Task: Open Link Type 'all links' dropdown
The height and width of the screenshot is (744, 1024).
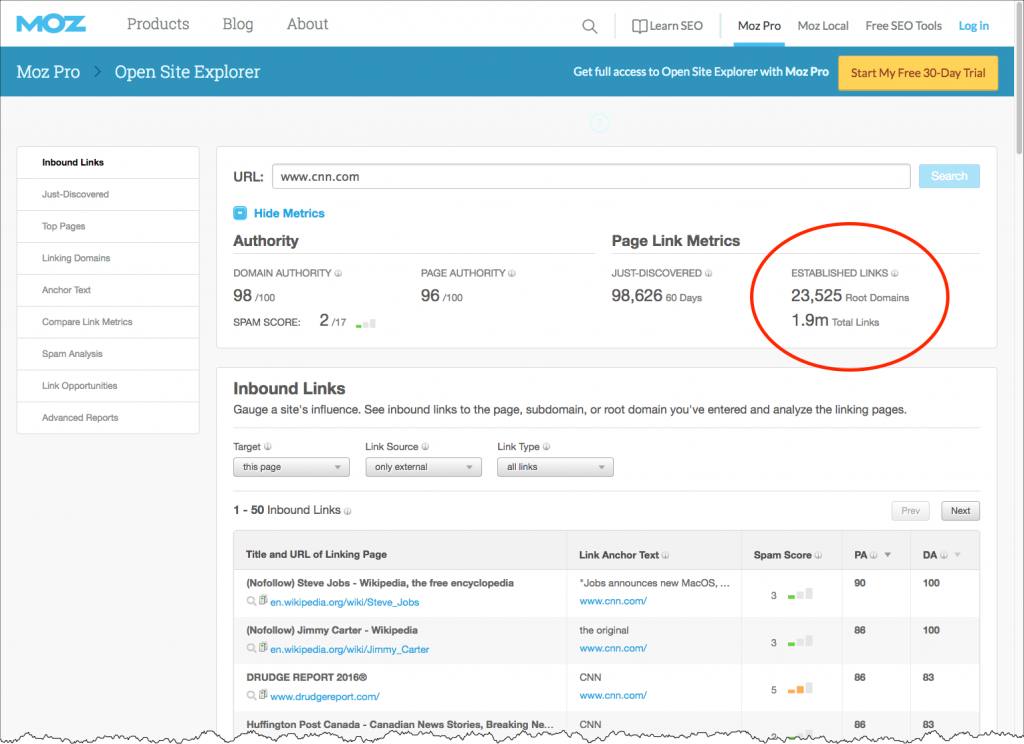Action: point(555,467)
